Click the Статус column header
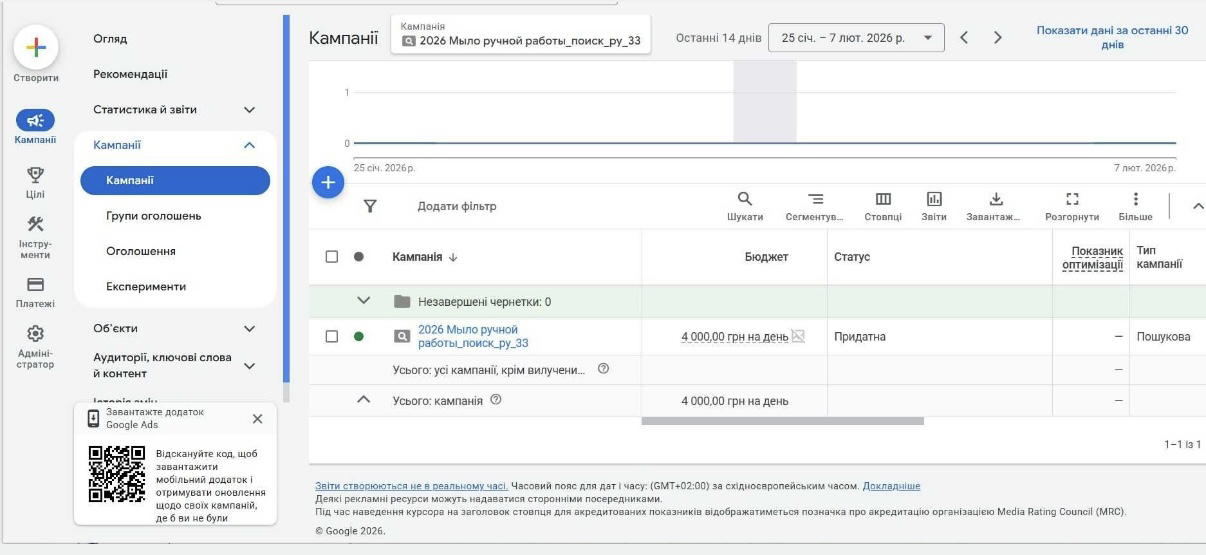Viewport: 1206px width, 555px height. tap(852, 257)
